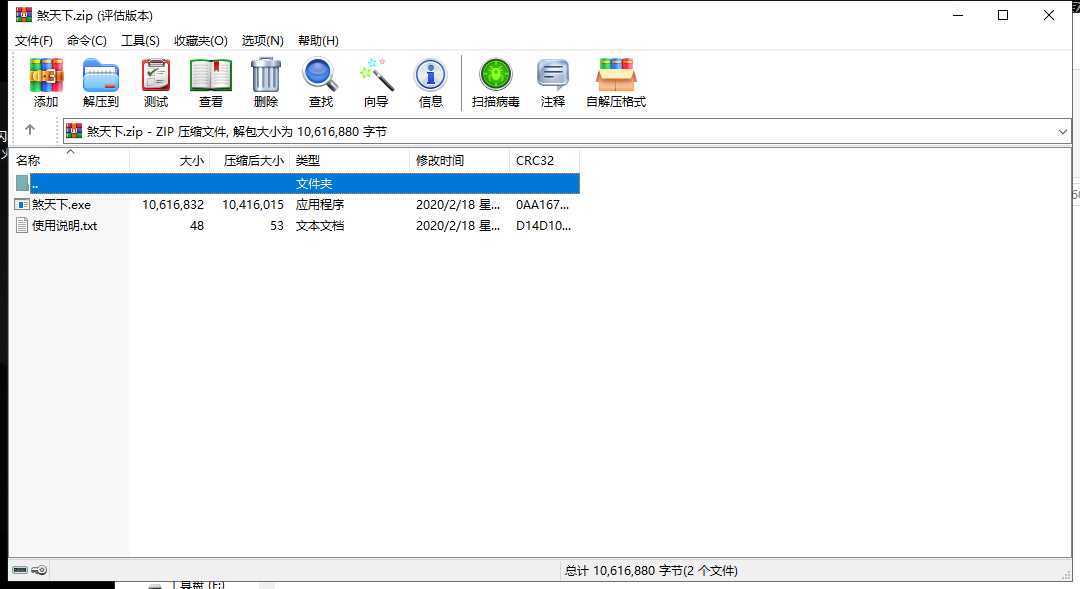Click the 测试 (Test) toolbar icon
Screen dimensions: 1080x589
[x=156, y=76]
